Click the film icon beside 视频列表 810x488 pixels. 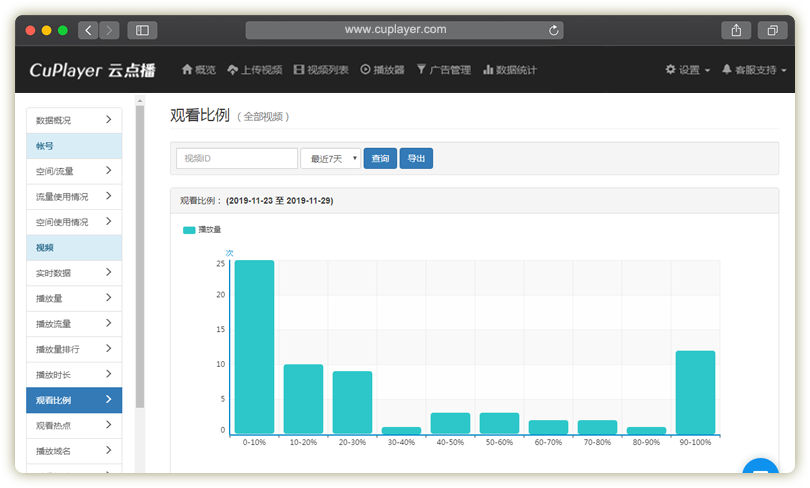tap(299, 70)
